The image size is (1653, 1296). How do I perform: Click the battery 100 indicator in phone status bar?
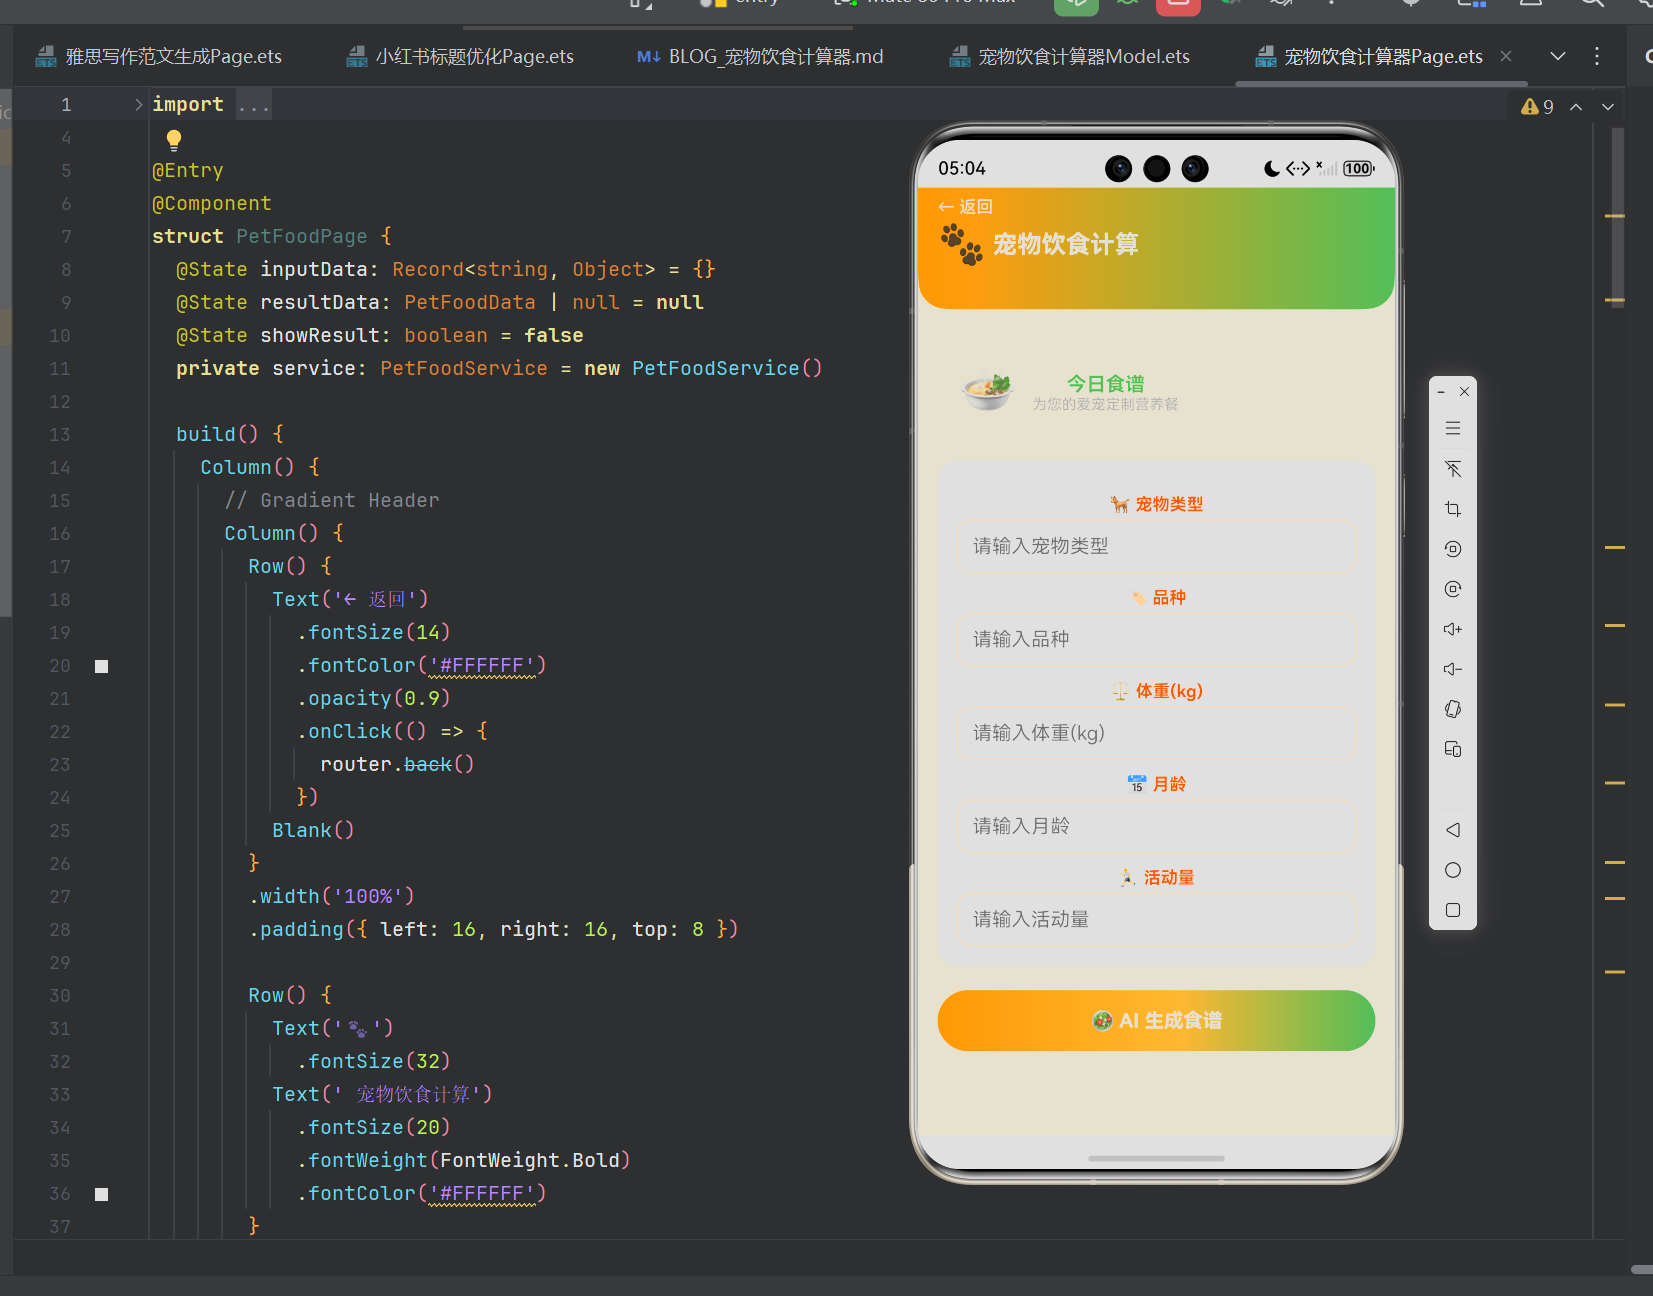tap(1358, 168)
